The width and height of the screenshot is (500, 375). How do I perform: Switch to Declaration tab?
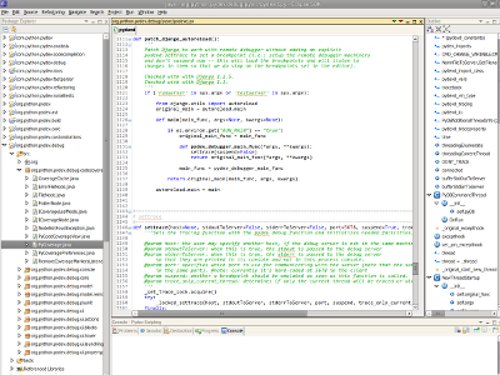click(178, 331)
